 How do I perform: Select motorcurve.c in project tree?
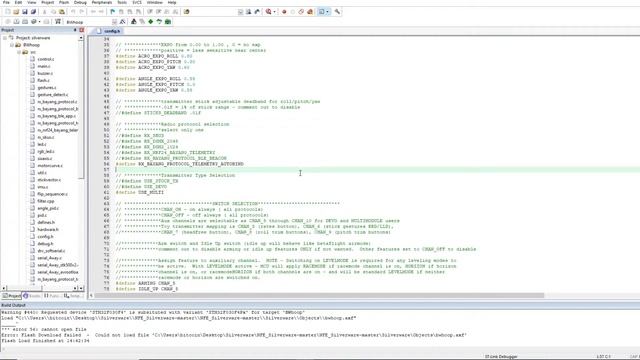tap(50, 166)
